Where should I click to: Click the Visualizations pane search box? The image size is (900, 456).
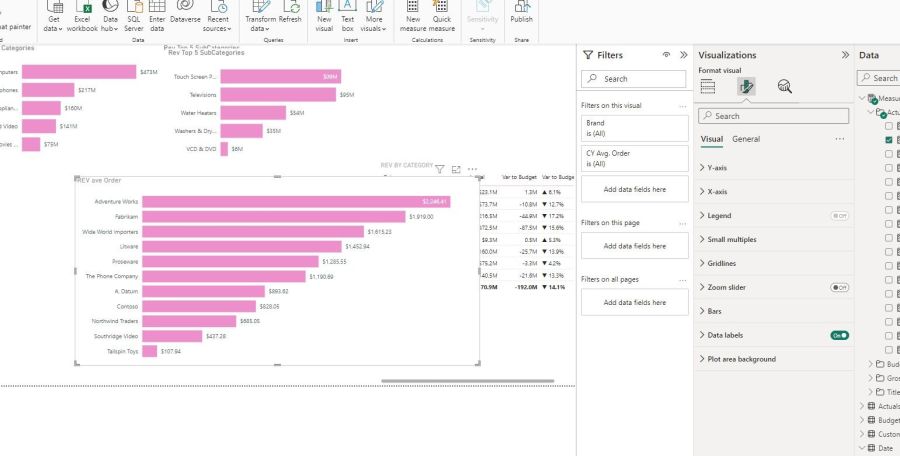pos(773,116)
